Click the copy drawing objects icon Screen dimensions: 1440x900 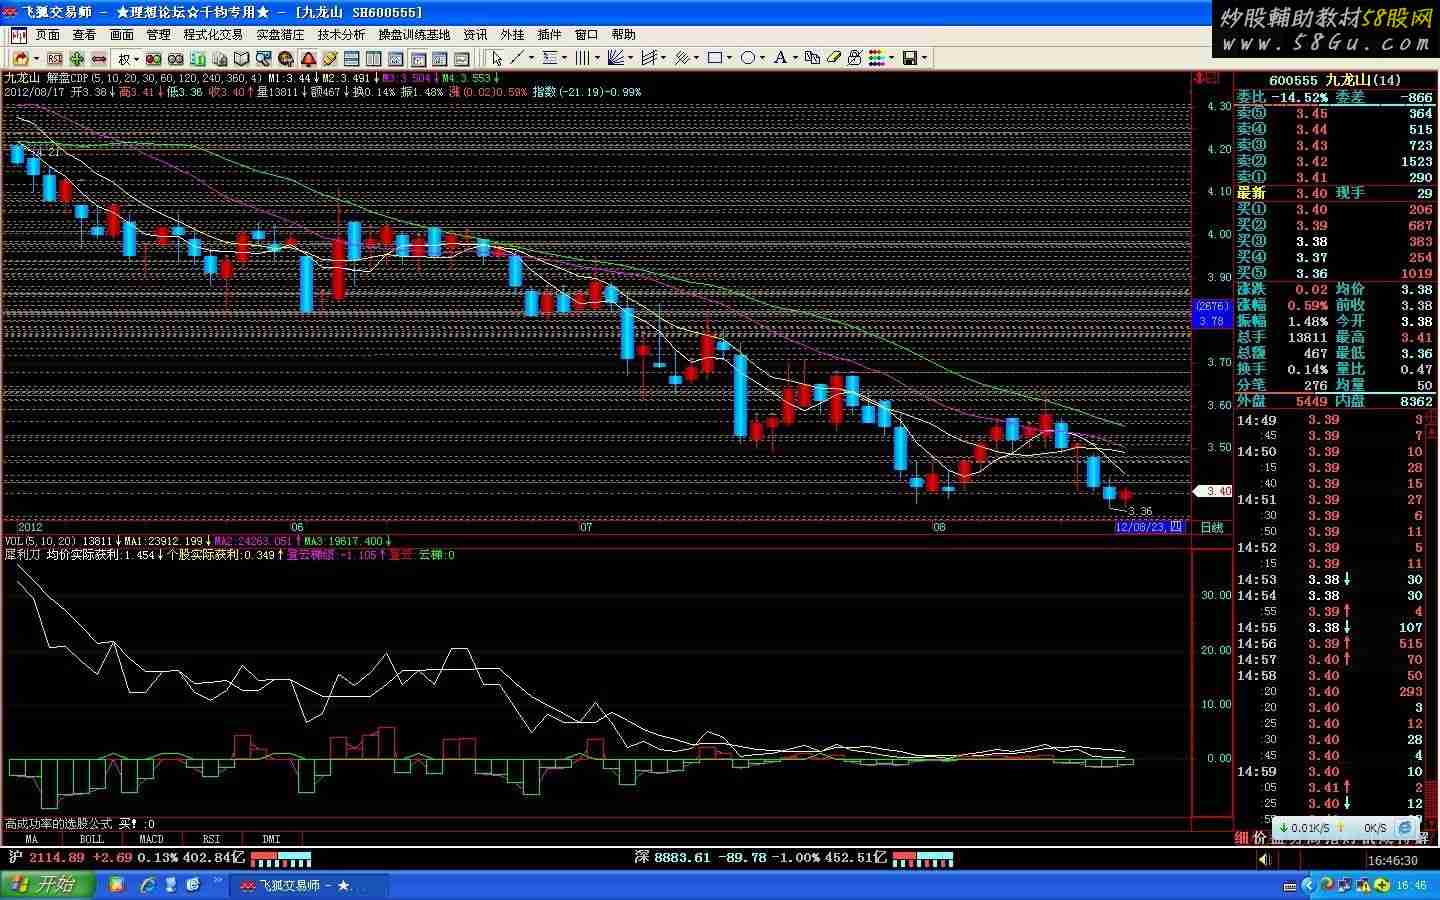pos(812,58)
